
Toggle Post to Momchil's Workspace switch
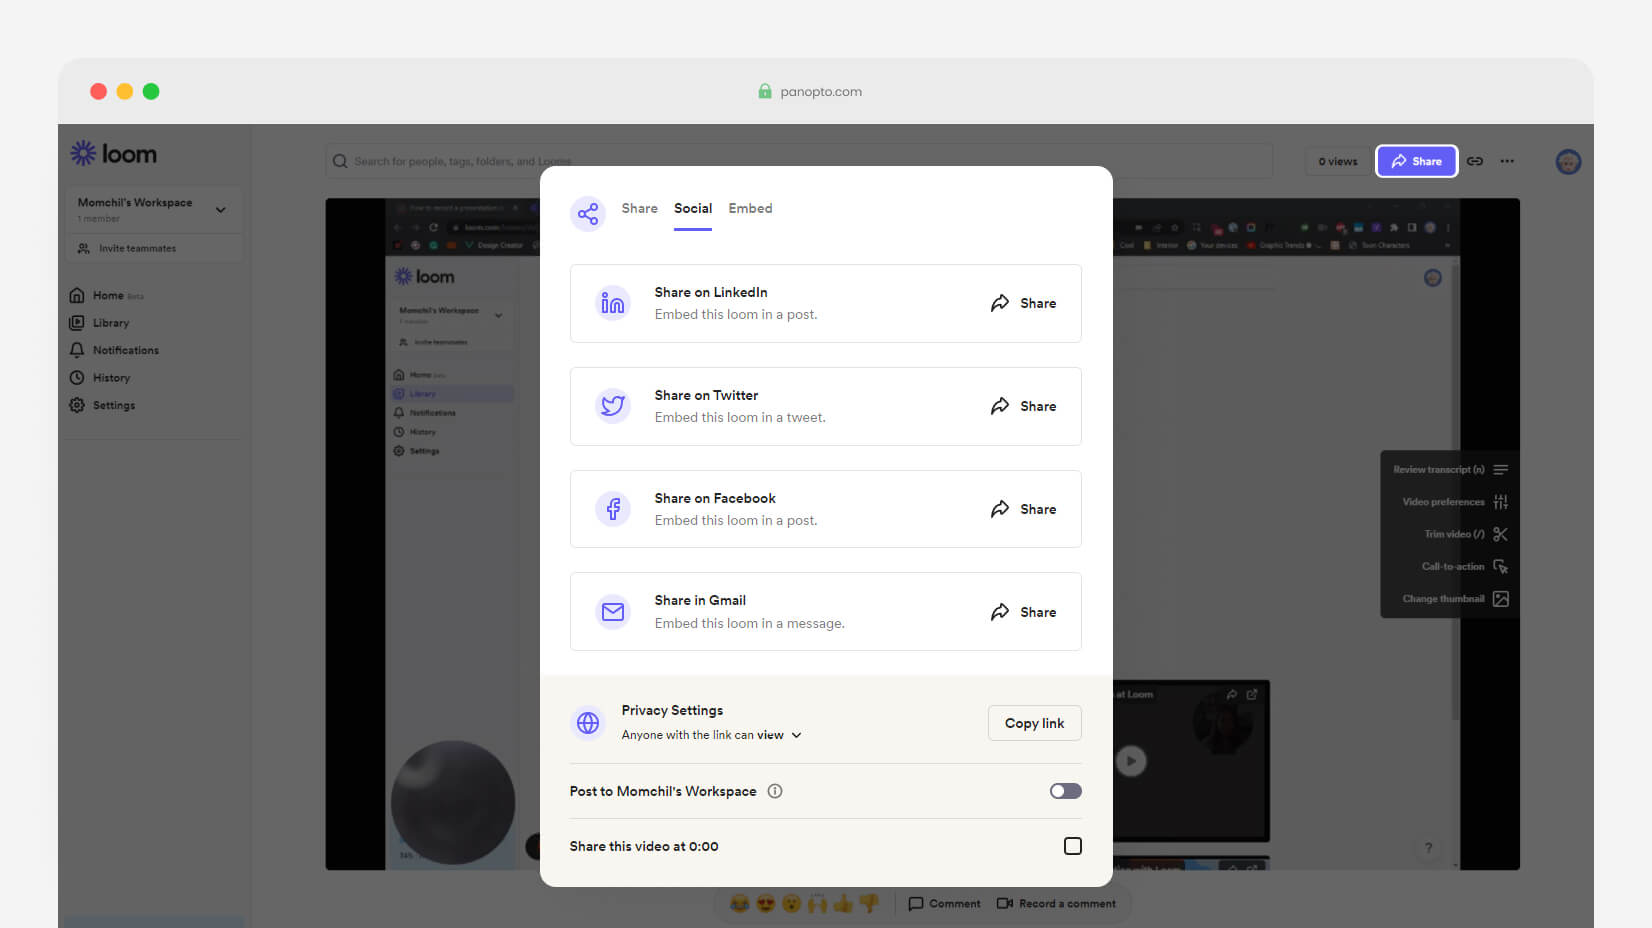point(1065,791)
